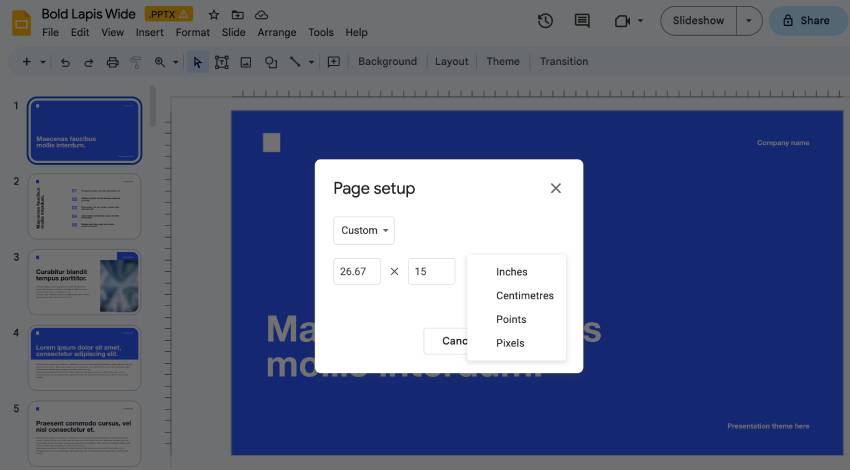The height and width of the screenshot is (470, 850).
Task: Click the undo icon in toolbar
Action: tap(65, 62)
